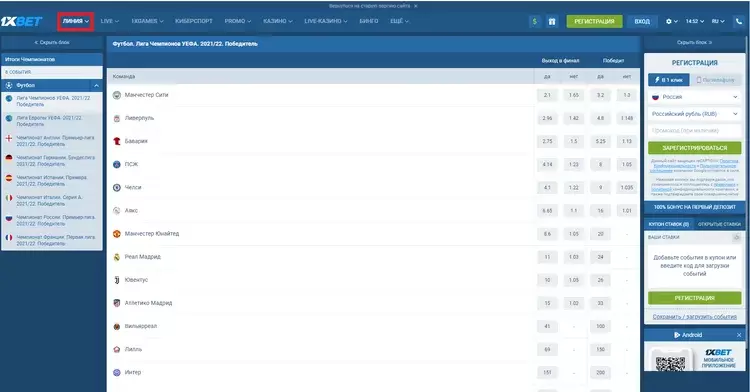
Task: Switch to По телефону registration tab
Action: coord(716,80)
